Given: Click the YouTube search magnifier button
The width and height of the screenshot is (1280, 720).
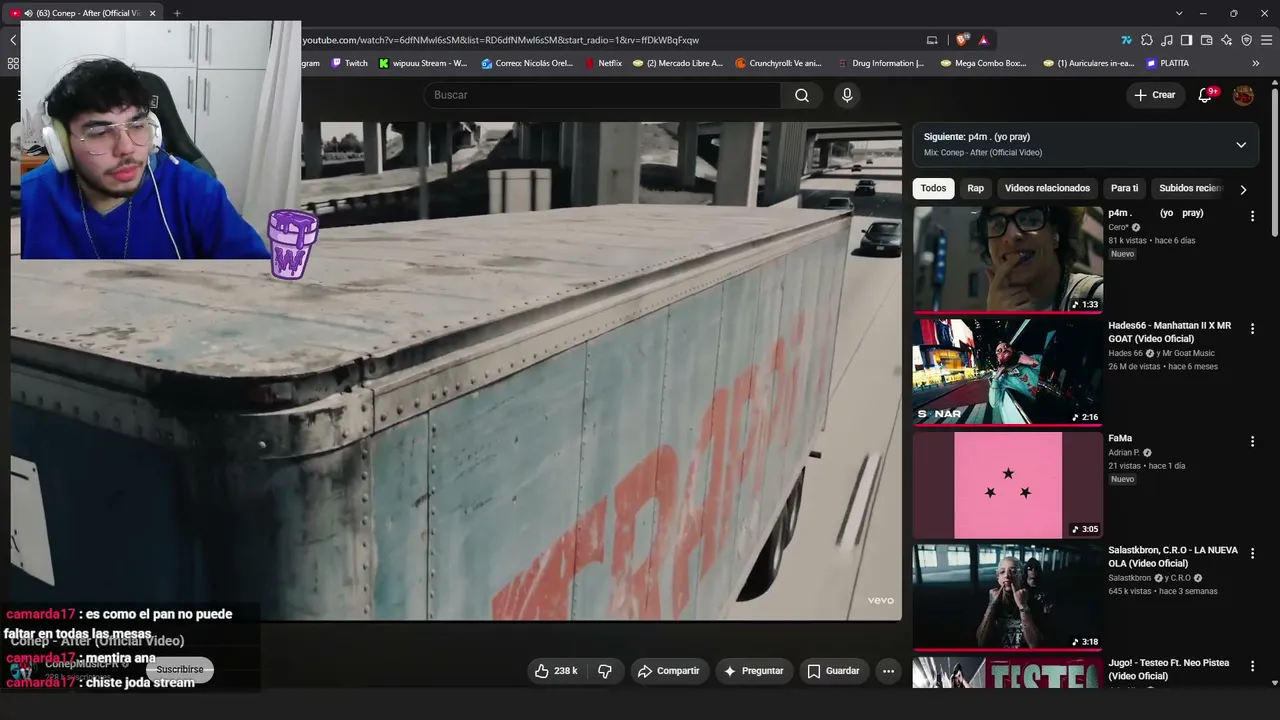Looking at the screenshot, I should tap(802, 95).
